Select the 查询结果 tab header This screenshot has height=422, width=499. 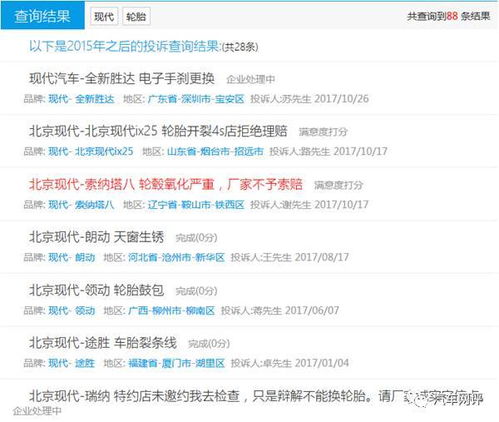(x=42, y=16)
